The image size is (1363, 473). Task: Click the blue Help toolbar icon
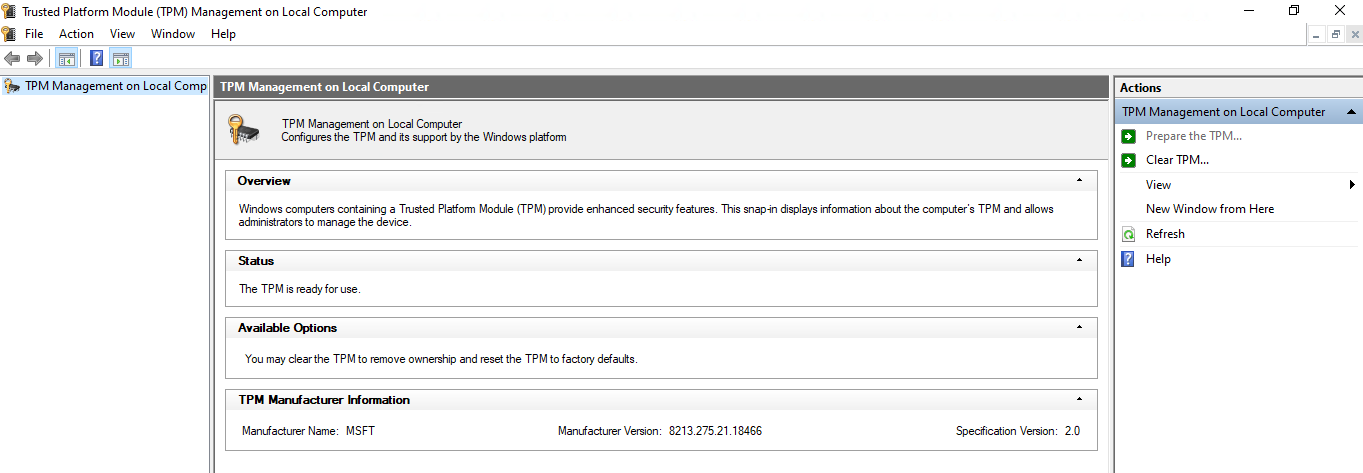coord(97,58)
